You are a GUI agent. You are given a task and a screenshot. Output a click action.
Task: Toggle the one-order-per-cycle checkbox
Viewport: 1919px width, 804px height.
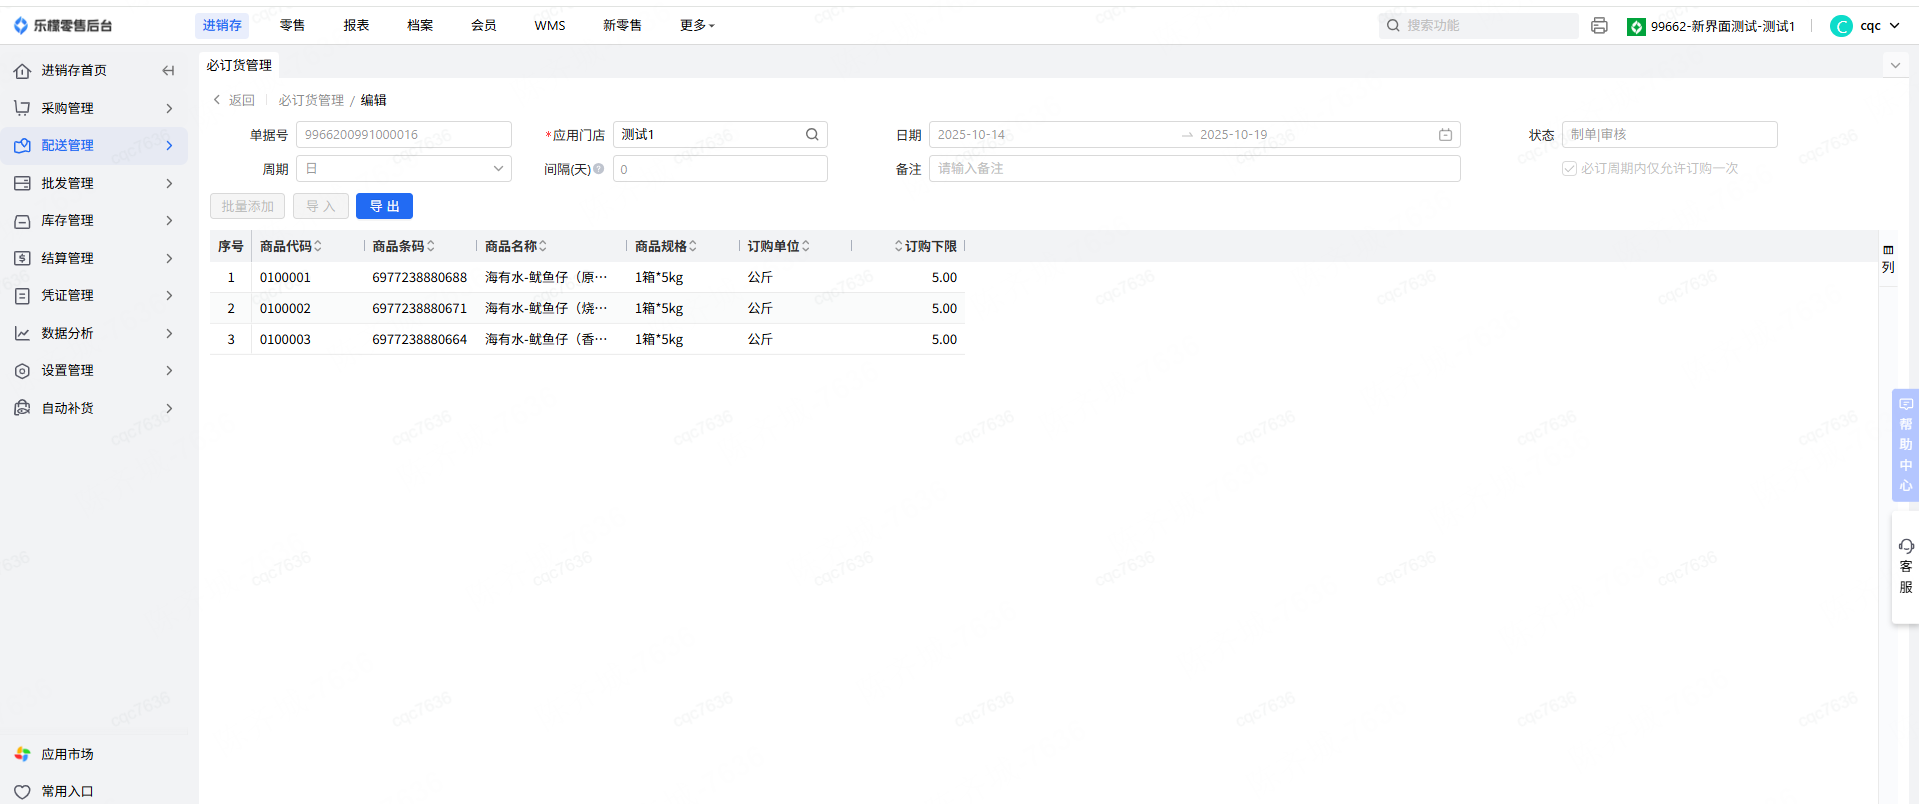pos(1569,168)
